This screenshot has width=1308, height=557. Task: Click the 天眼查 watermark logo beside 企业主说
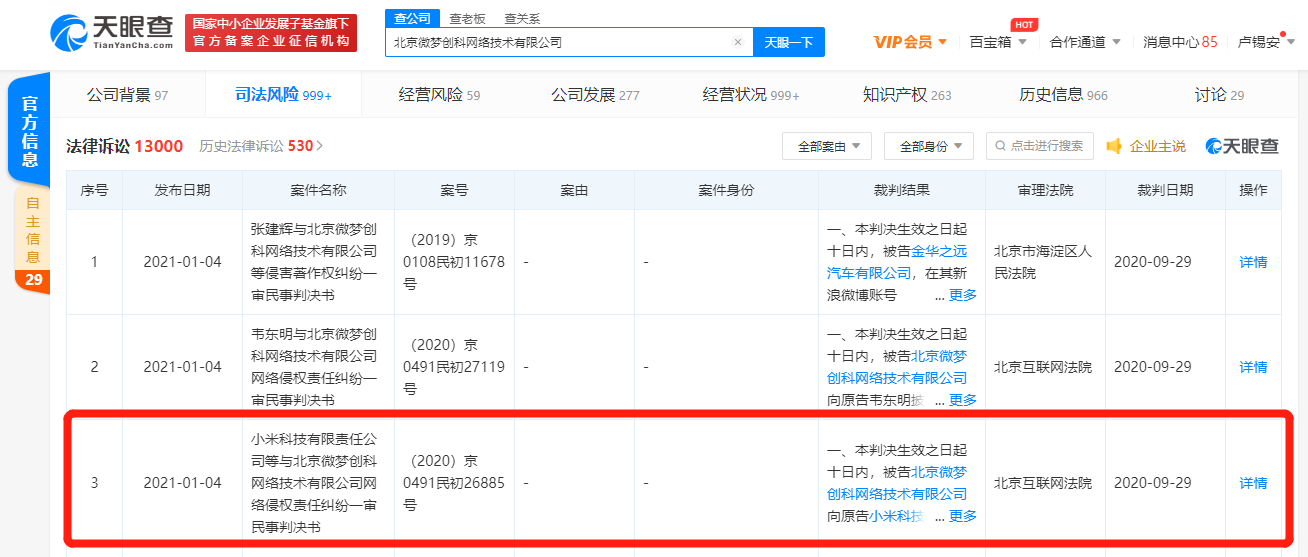pos(1242,146)
